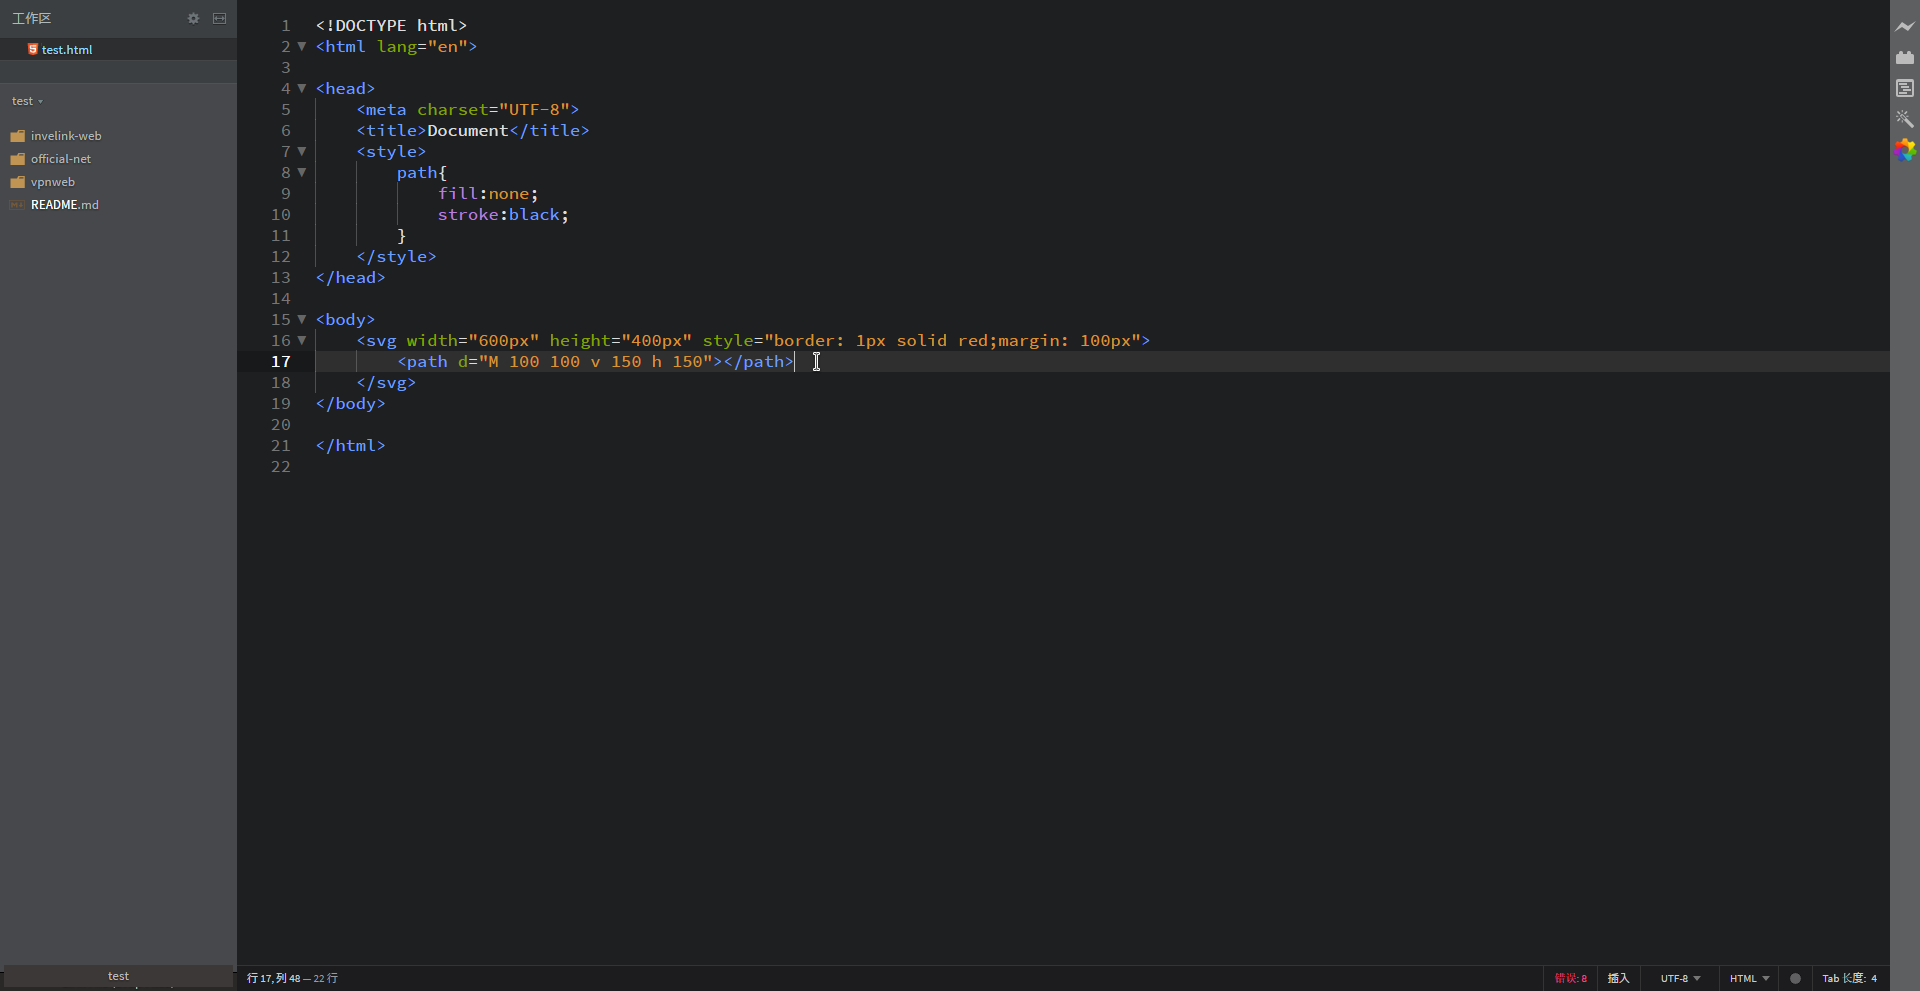
Task: Click the Markdown icon beside README.md
Action: point(17,204)
